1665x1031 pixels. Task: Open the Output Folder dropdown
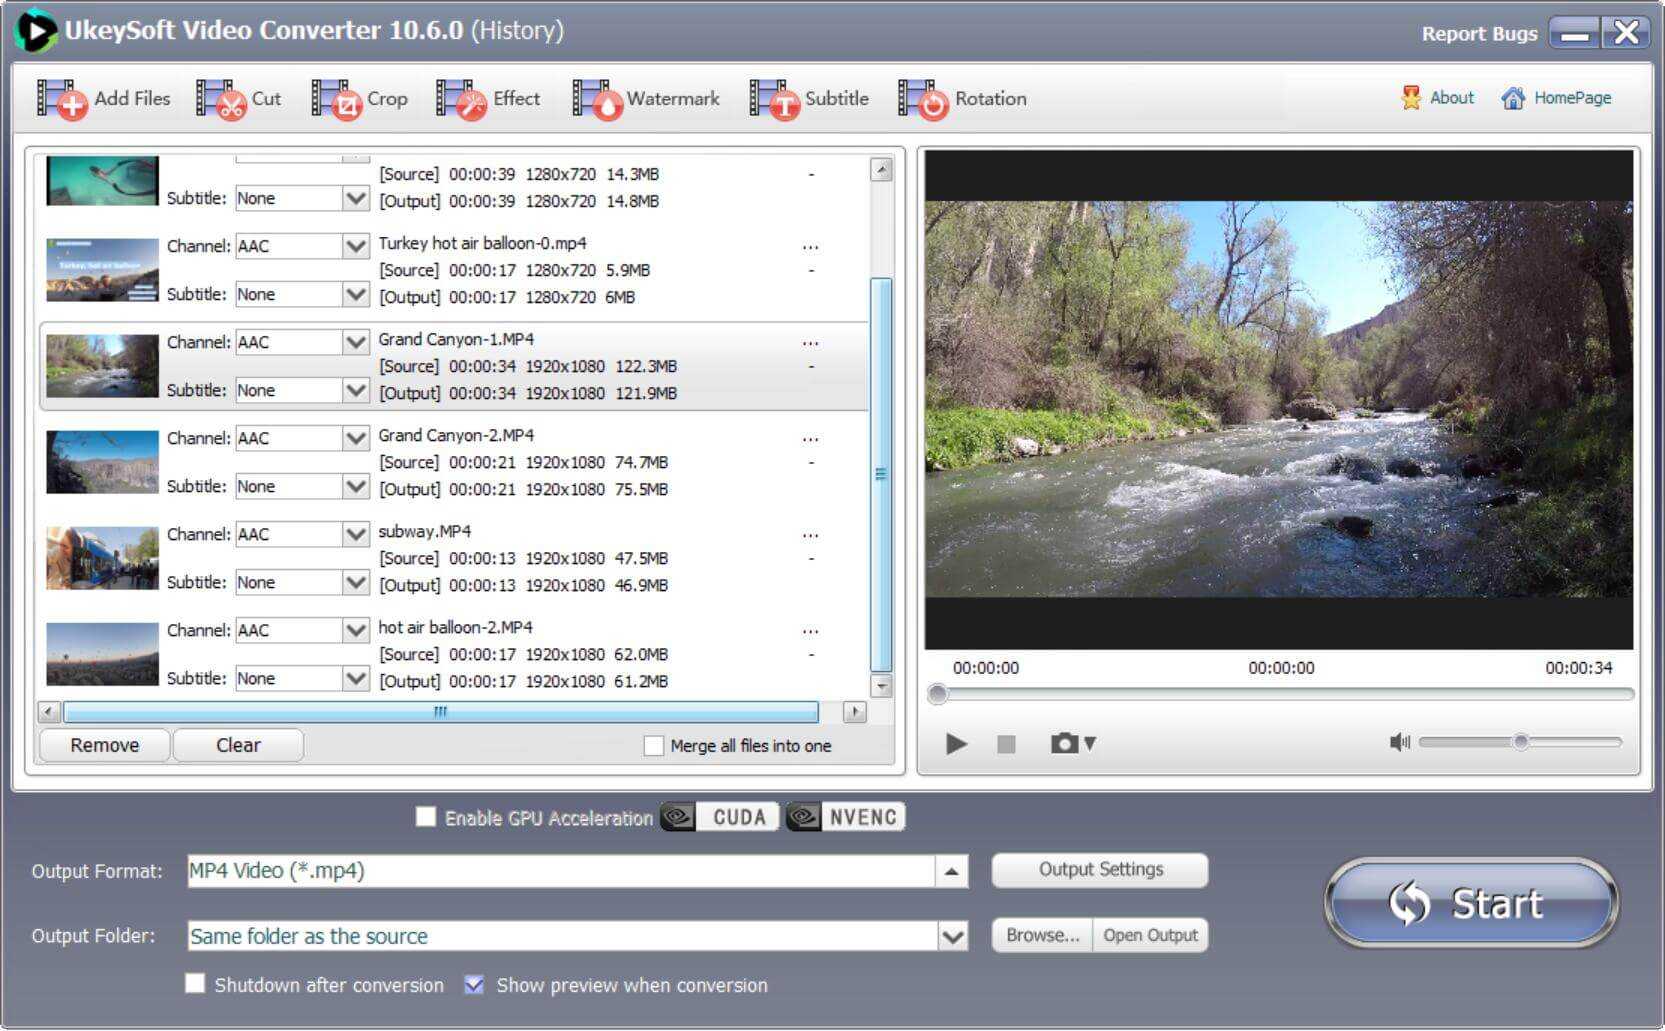click(x=953, y=937)
